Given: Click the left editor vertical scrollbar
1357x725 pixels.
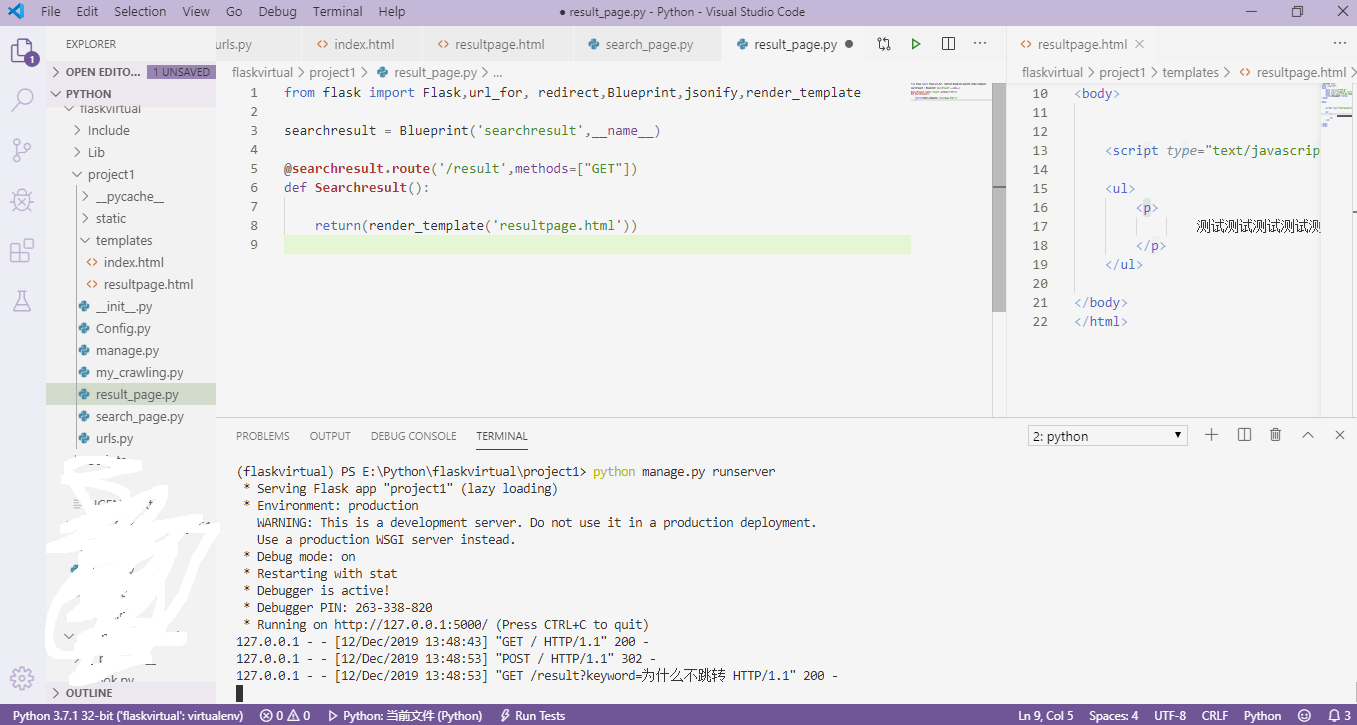Looking at the screenshot, I should (999, 198).
